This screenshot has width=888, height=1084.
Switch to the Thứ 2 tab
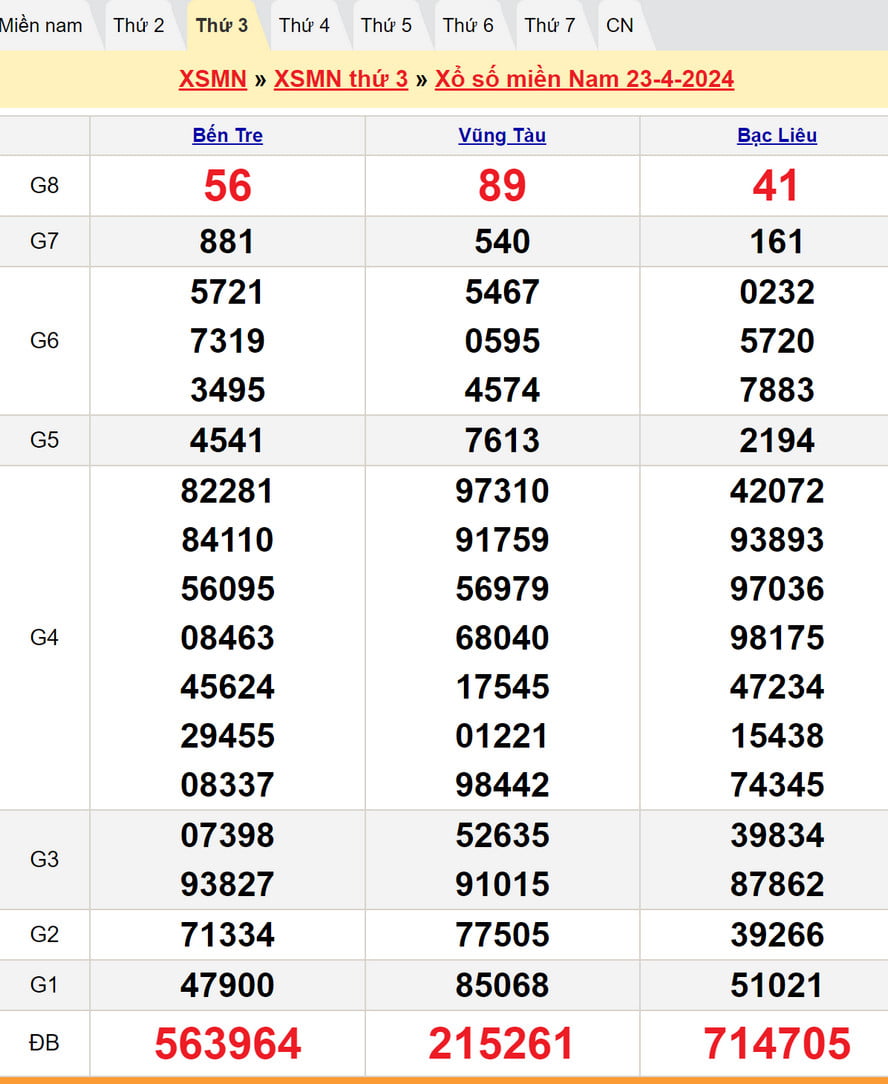138,25
